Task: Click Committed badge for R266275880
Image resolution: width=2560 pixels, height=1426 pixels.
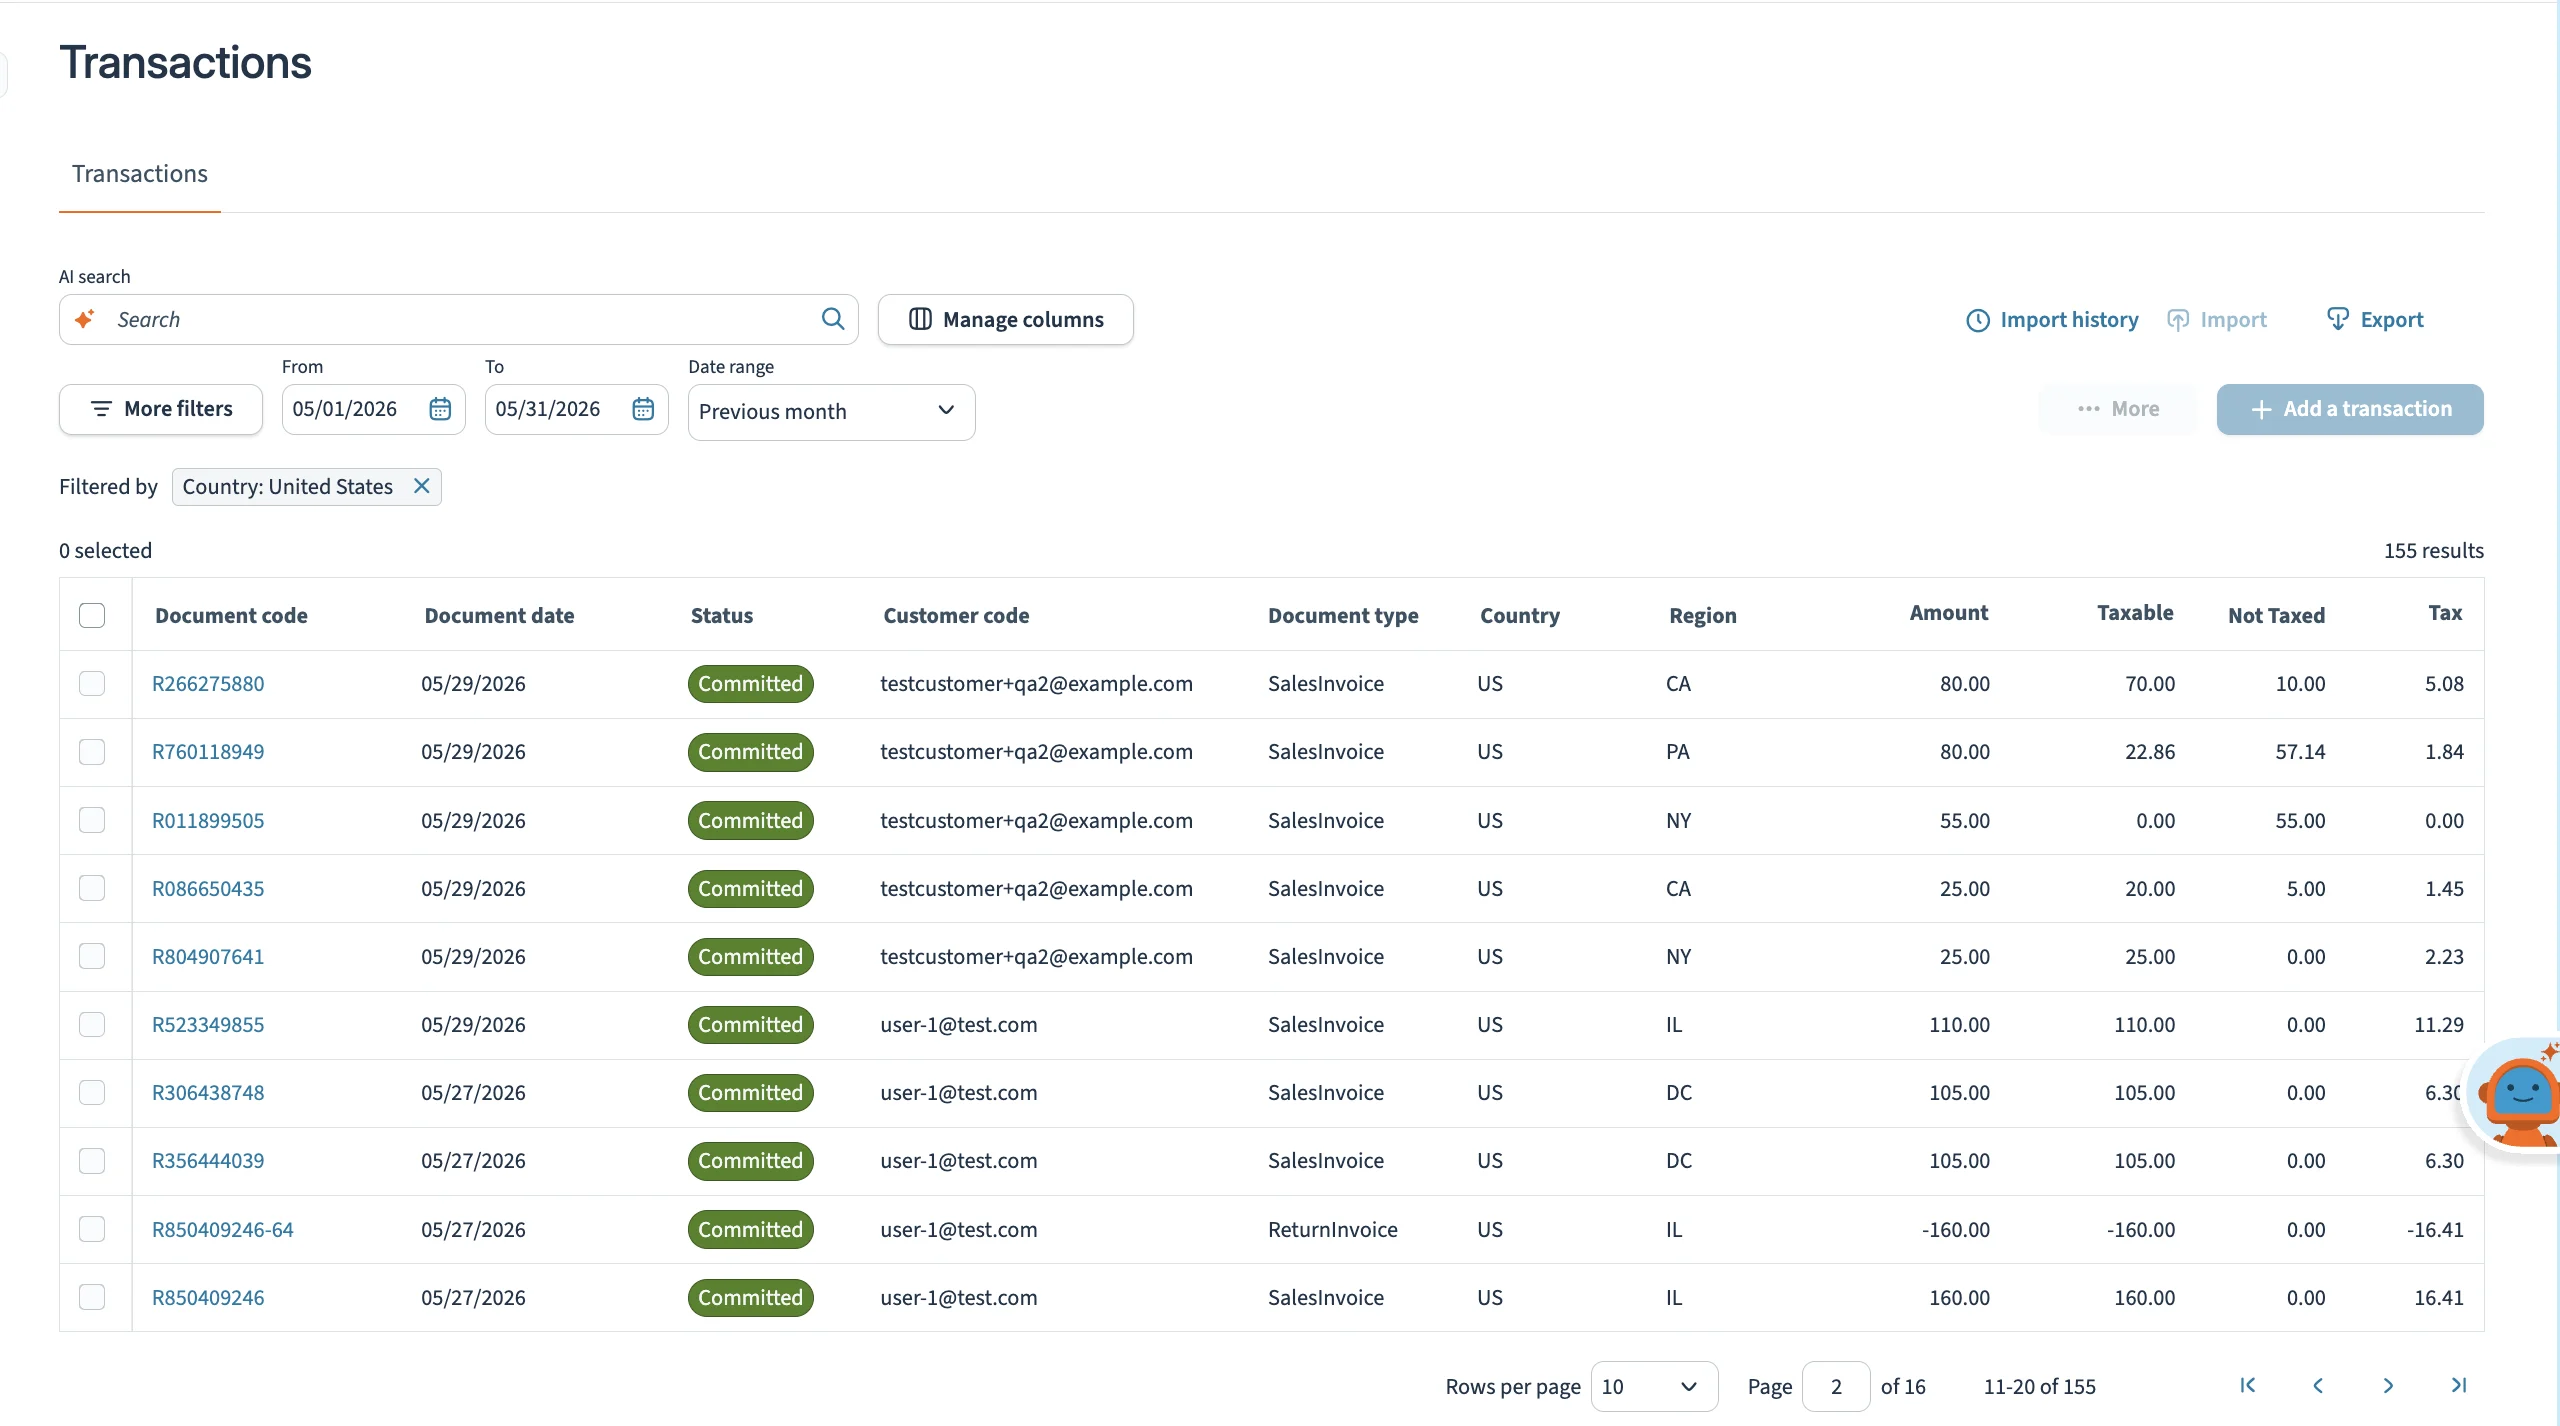Action: coord(750,684)
